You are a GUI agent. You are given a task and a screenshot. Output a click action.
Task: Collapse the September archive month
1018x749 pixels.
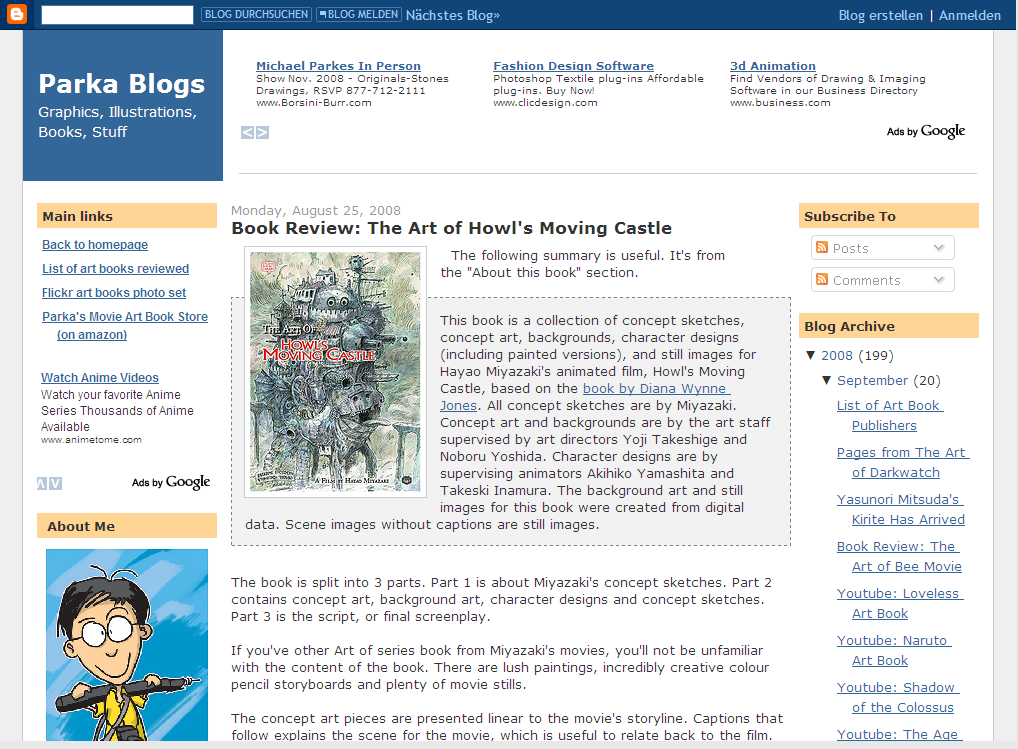coord(826,380)
